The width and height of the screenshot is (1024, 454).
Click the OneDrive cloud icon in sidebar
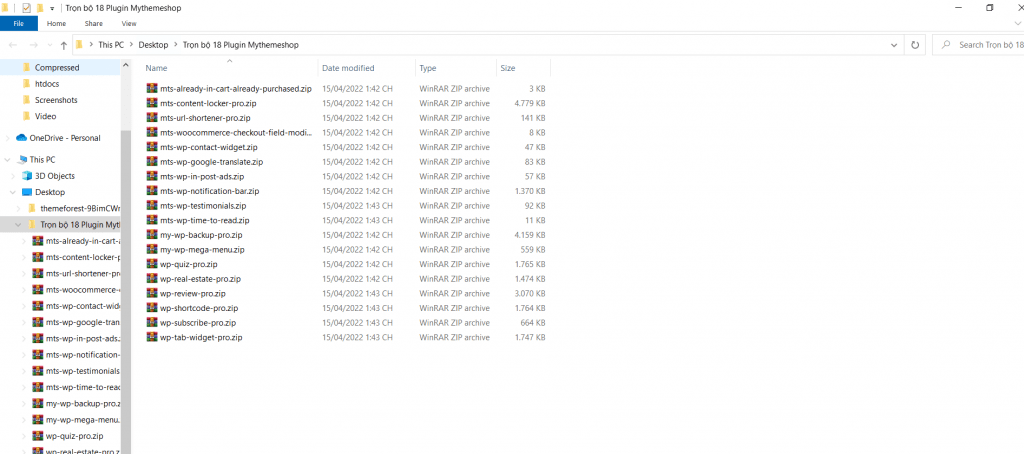click(21, 138)
